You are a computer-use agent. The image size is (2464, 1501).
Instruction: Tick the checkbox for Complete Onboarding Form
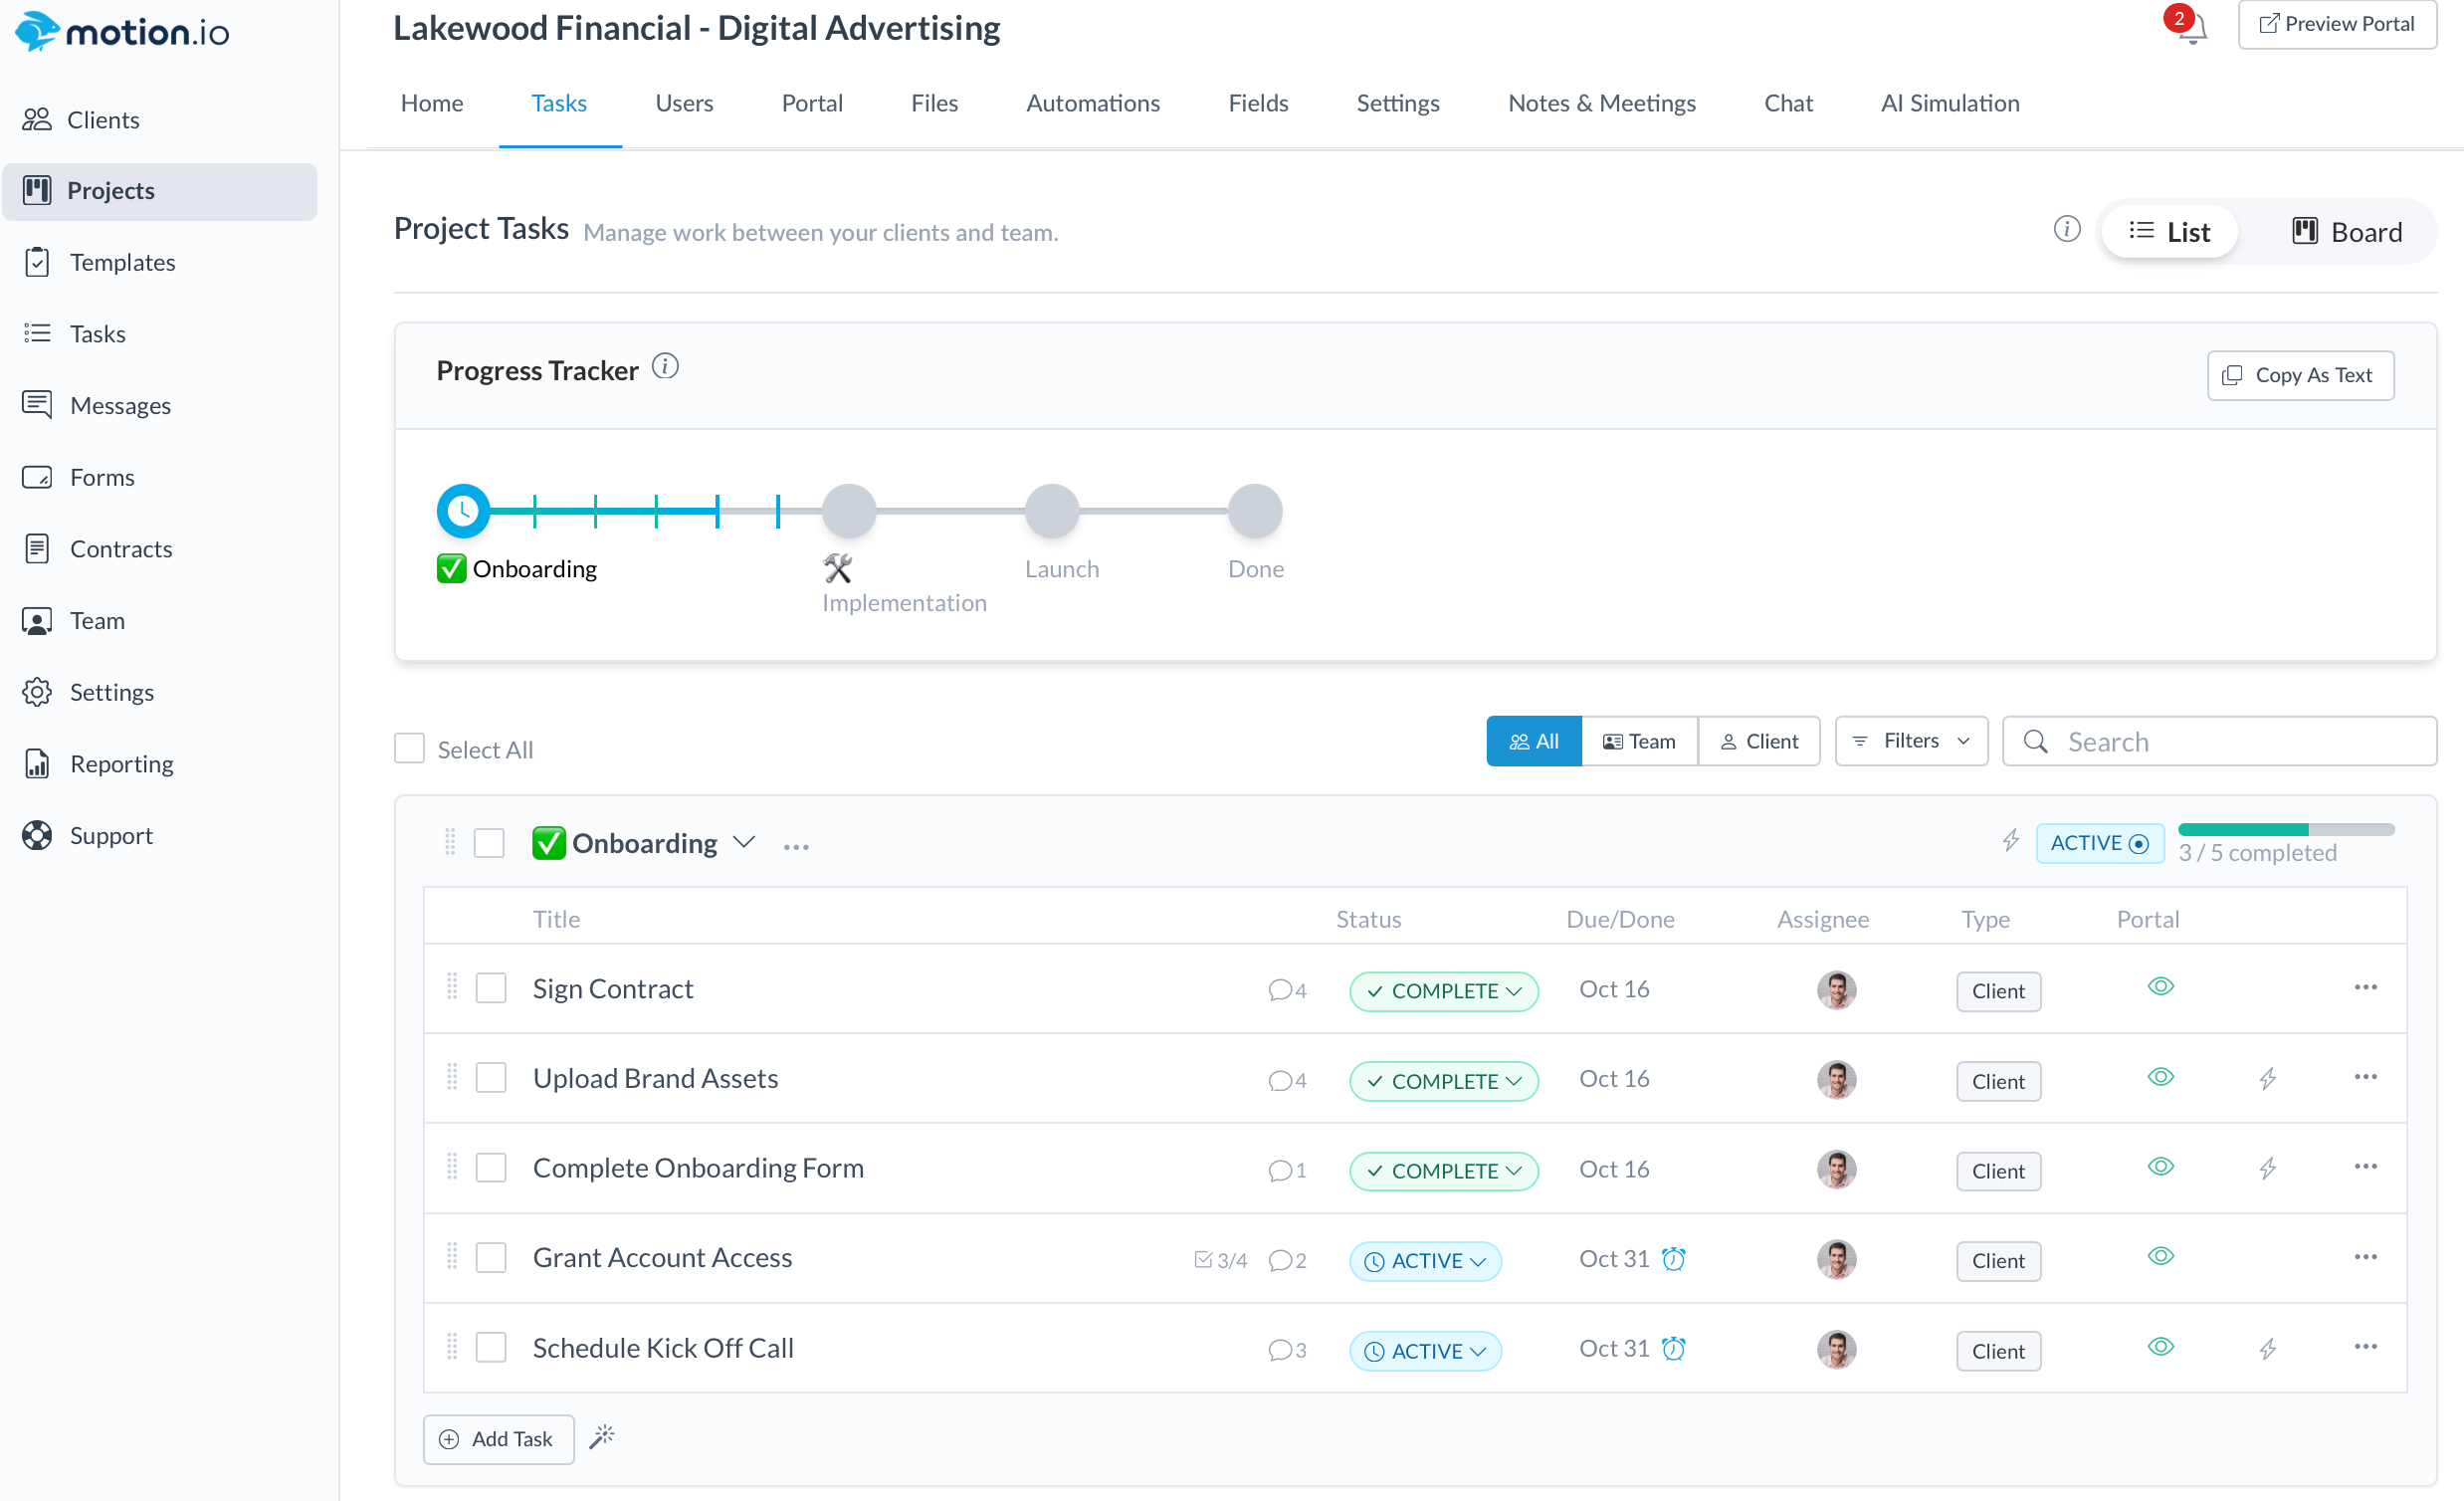(491, 1168)
